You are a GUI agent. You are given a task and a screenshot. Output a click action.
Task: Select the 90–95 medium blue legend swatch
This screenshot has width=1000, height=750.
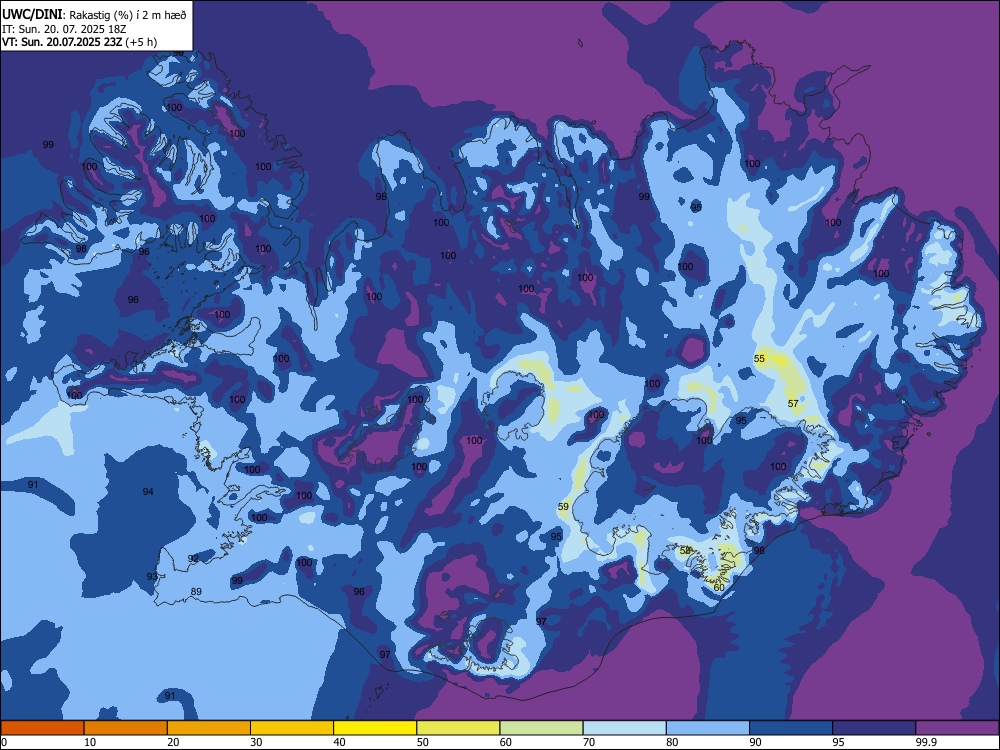tap(791, 728)
